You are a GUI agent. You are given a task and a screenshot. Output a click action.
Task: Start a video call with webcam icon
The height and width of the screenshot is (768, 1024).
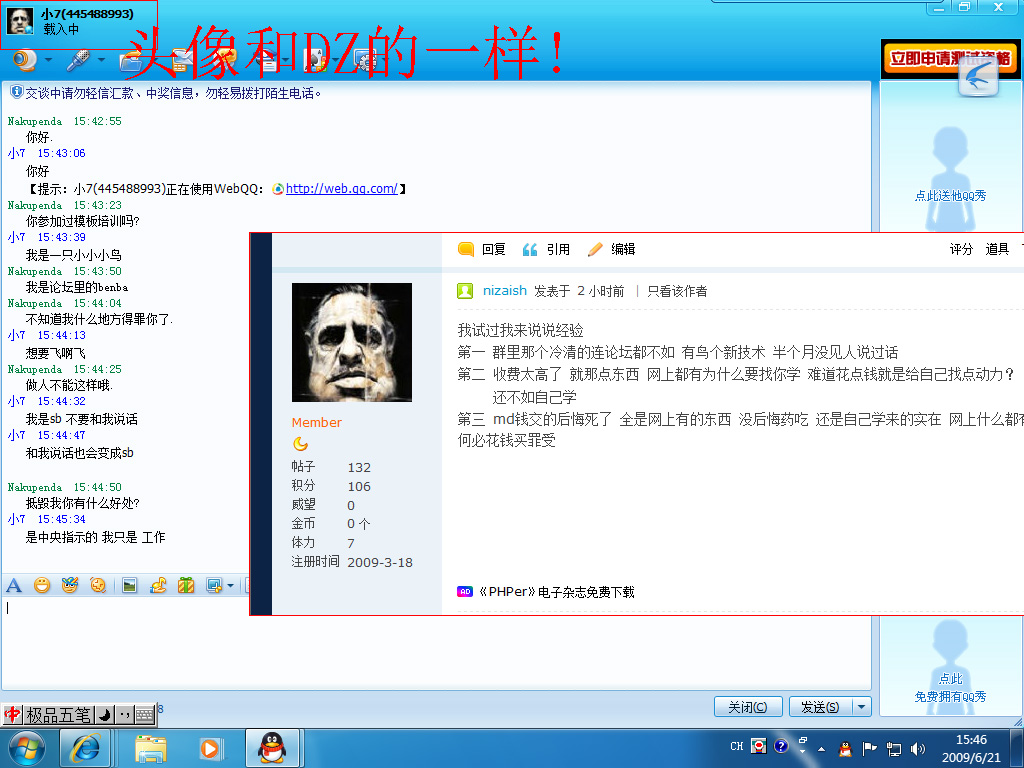point(25,60)
